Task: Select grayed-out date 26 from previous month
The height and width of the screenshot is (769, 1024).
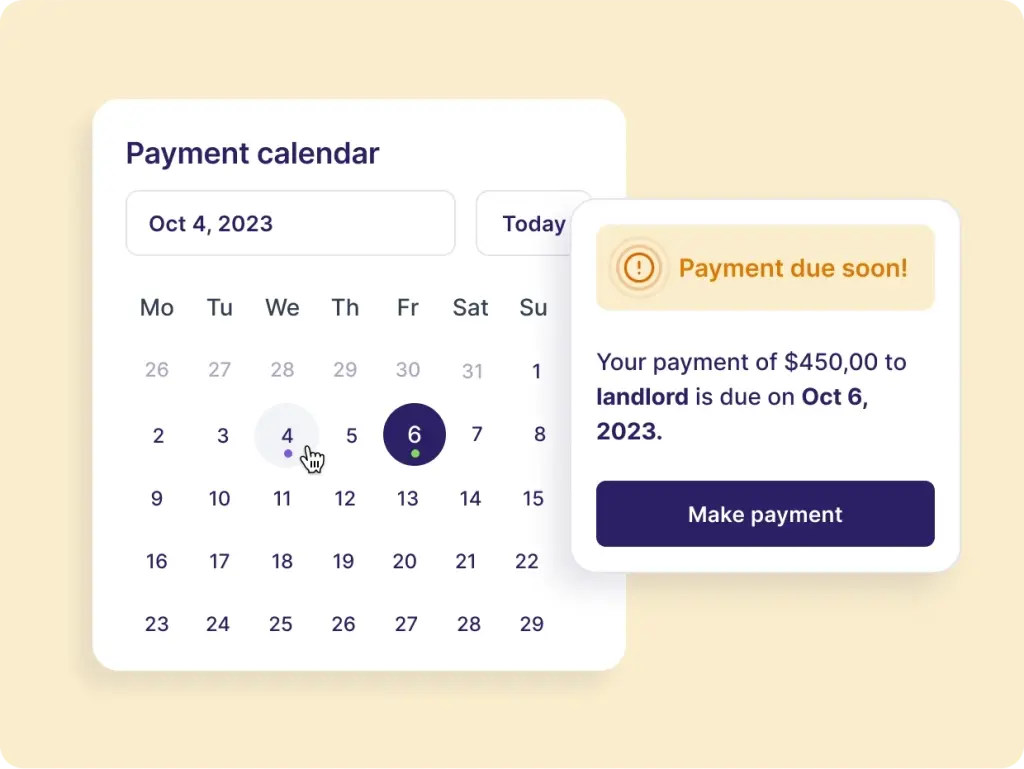Action: 157,369
